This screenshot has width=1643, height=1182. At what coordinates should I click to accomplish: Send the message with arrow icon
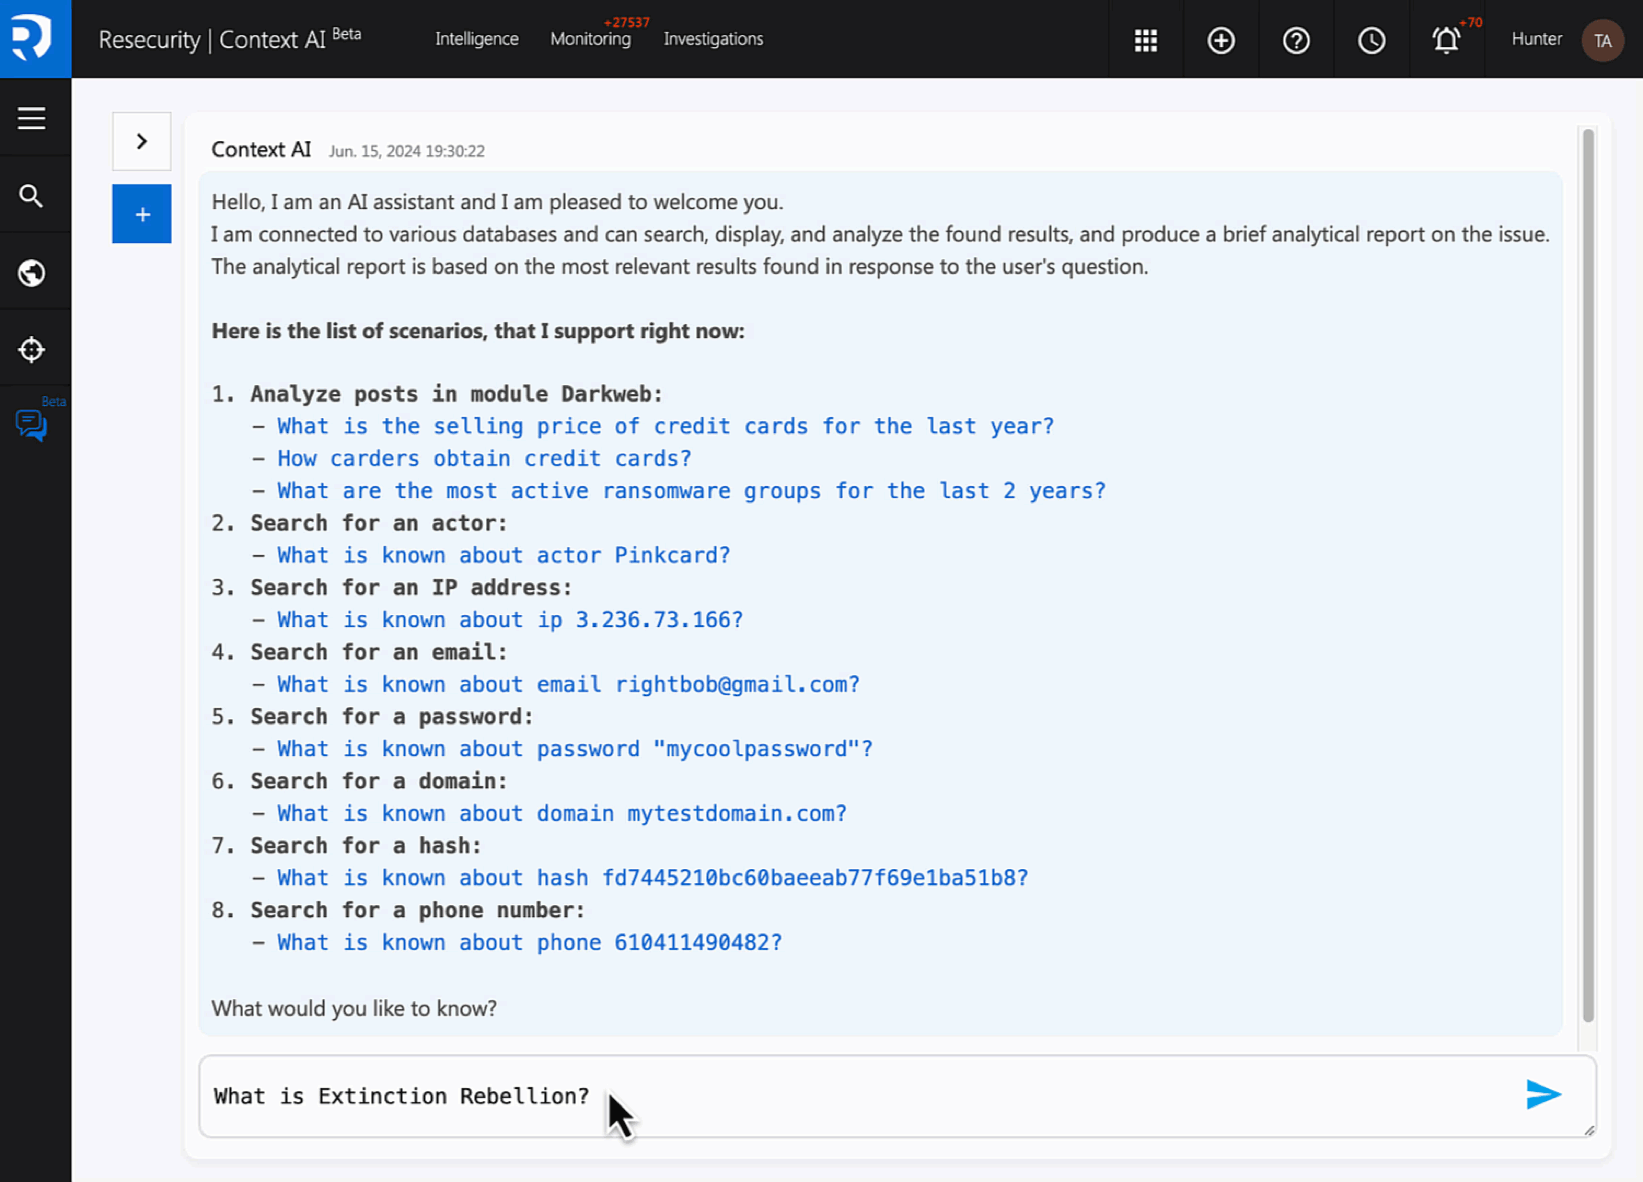(1543, 1095)
